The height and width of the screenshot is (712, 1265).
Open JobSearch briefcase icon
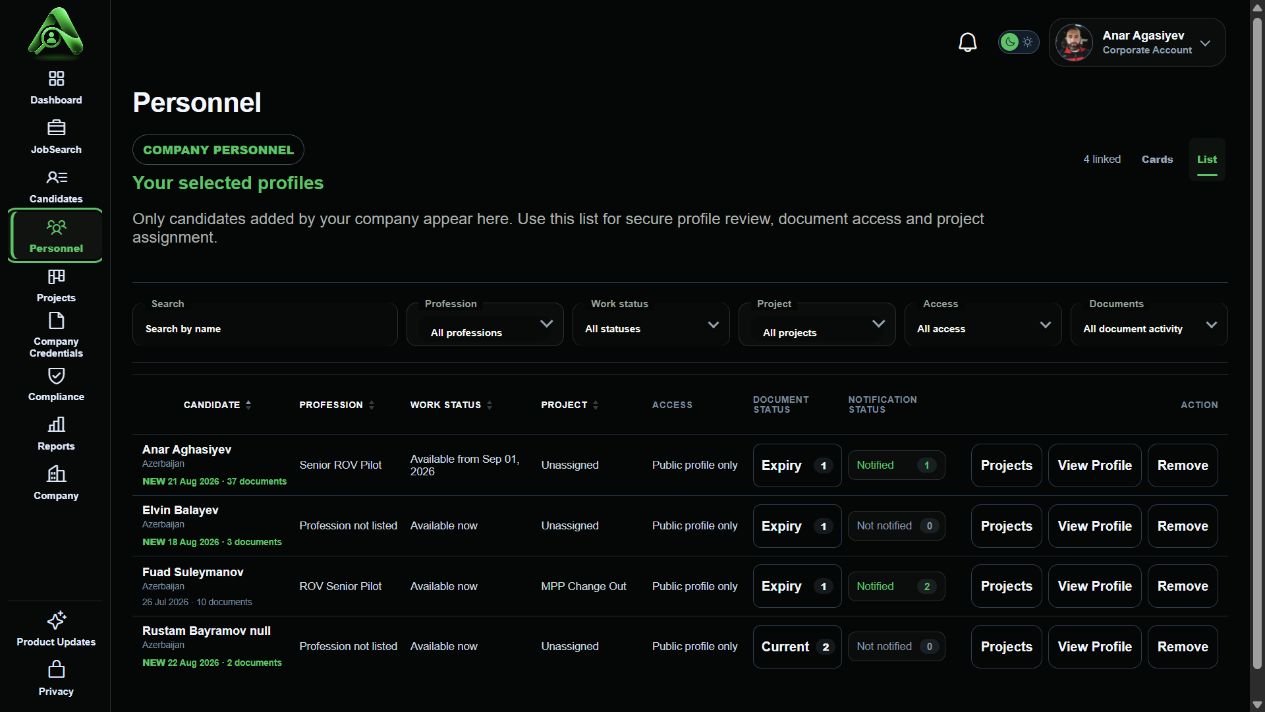pyautogui.click(x=56, y=127)
